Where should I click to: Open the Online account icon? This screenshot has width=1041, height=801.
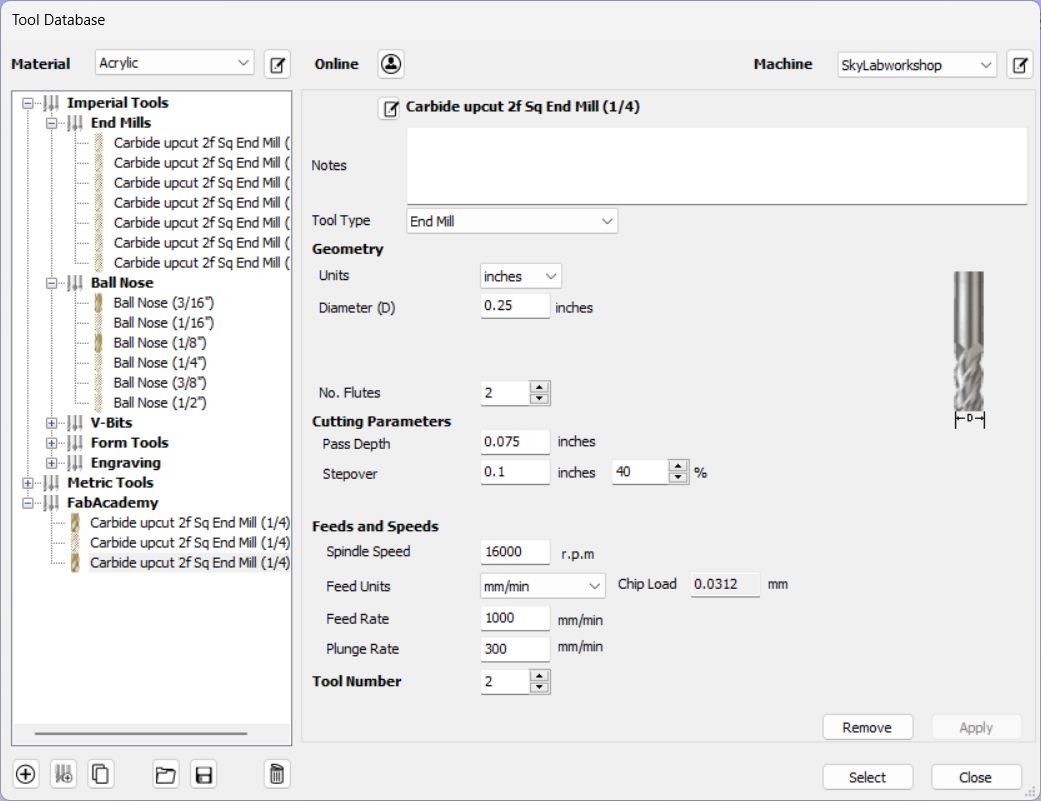coord(391,64)
